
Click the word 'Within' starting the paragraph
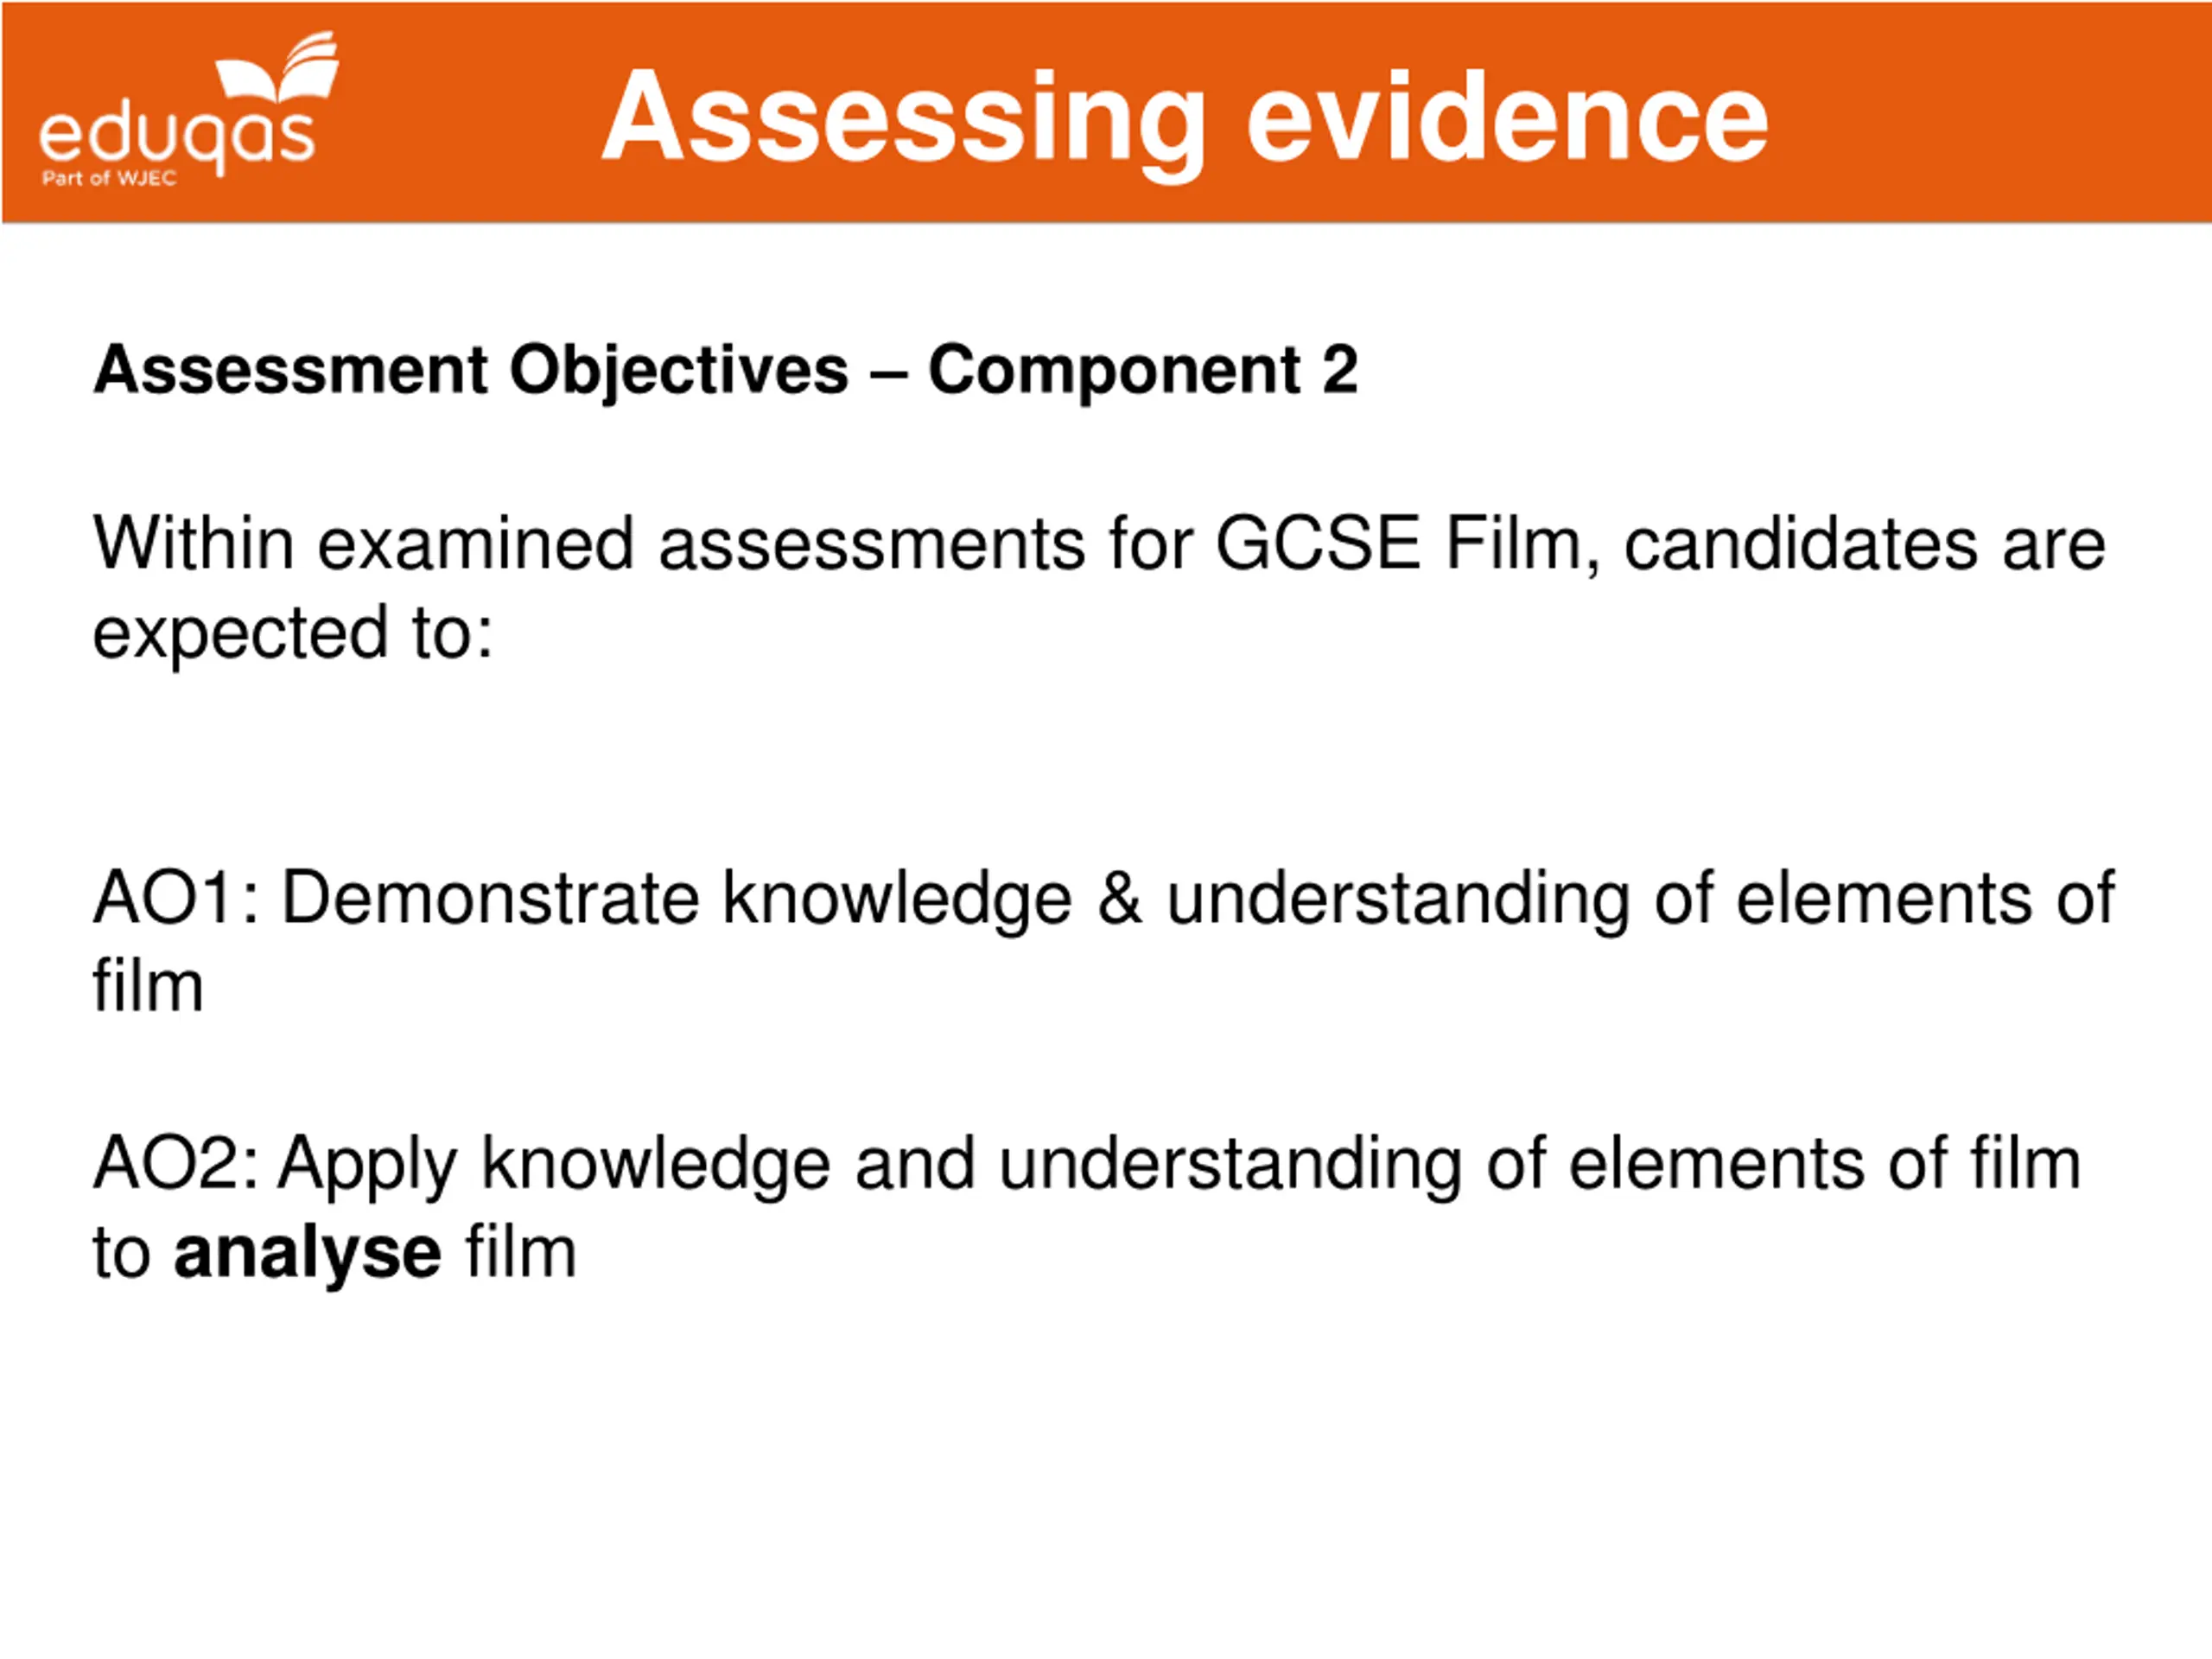(x=193, y=544)
